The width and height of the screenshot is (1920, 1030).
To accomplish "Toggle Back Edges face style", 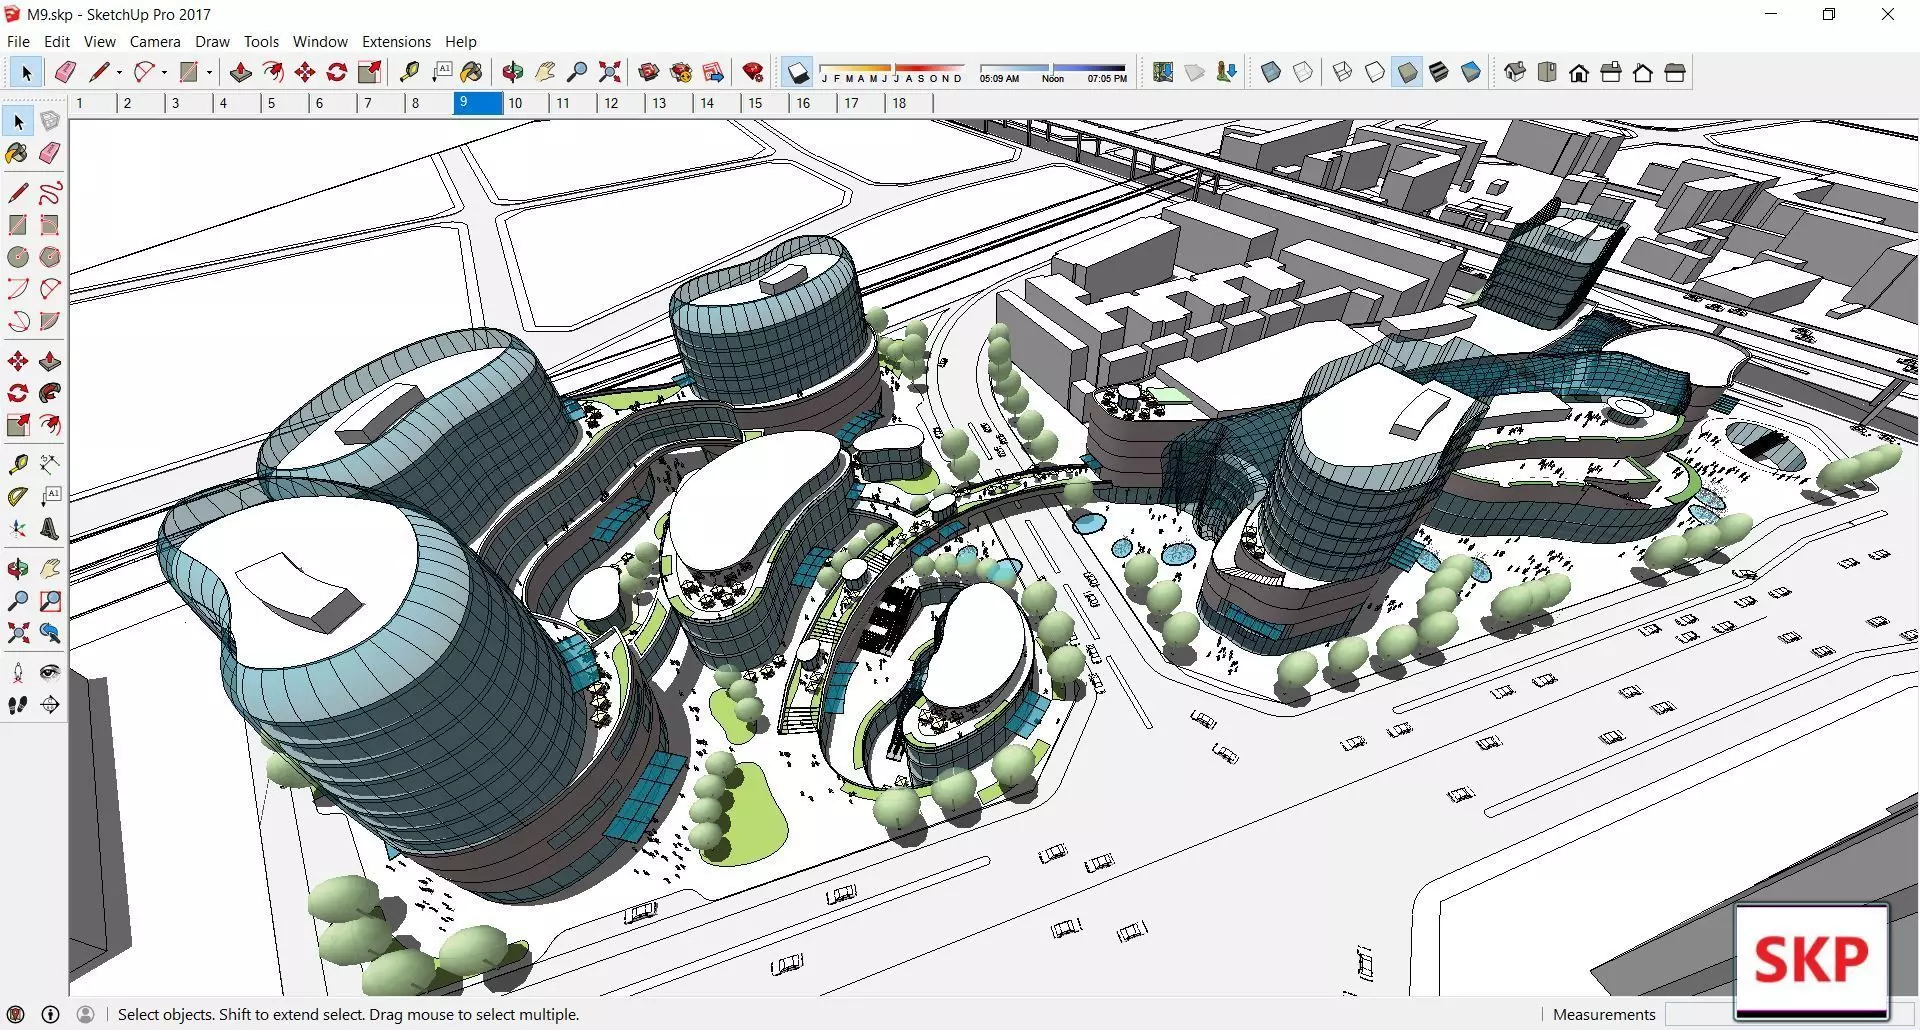I will click(1303, 72).
